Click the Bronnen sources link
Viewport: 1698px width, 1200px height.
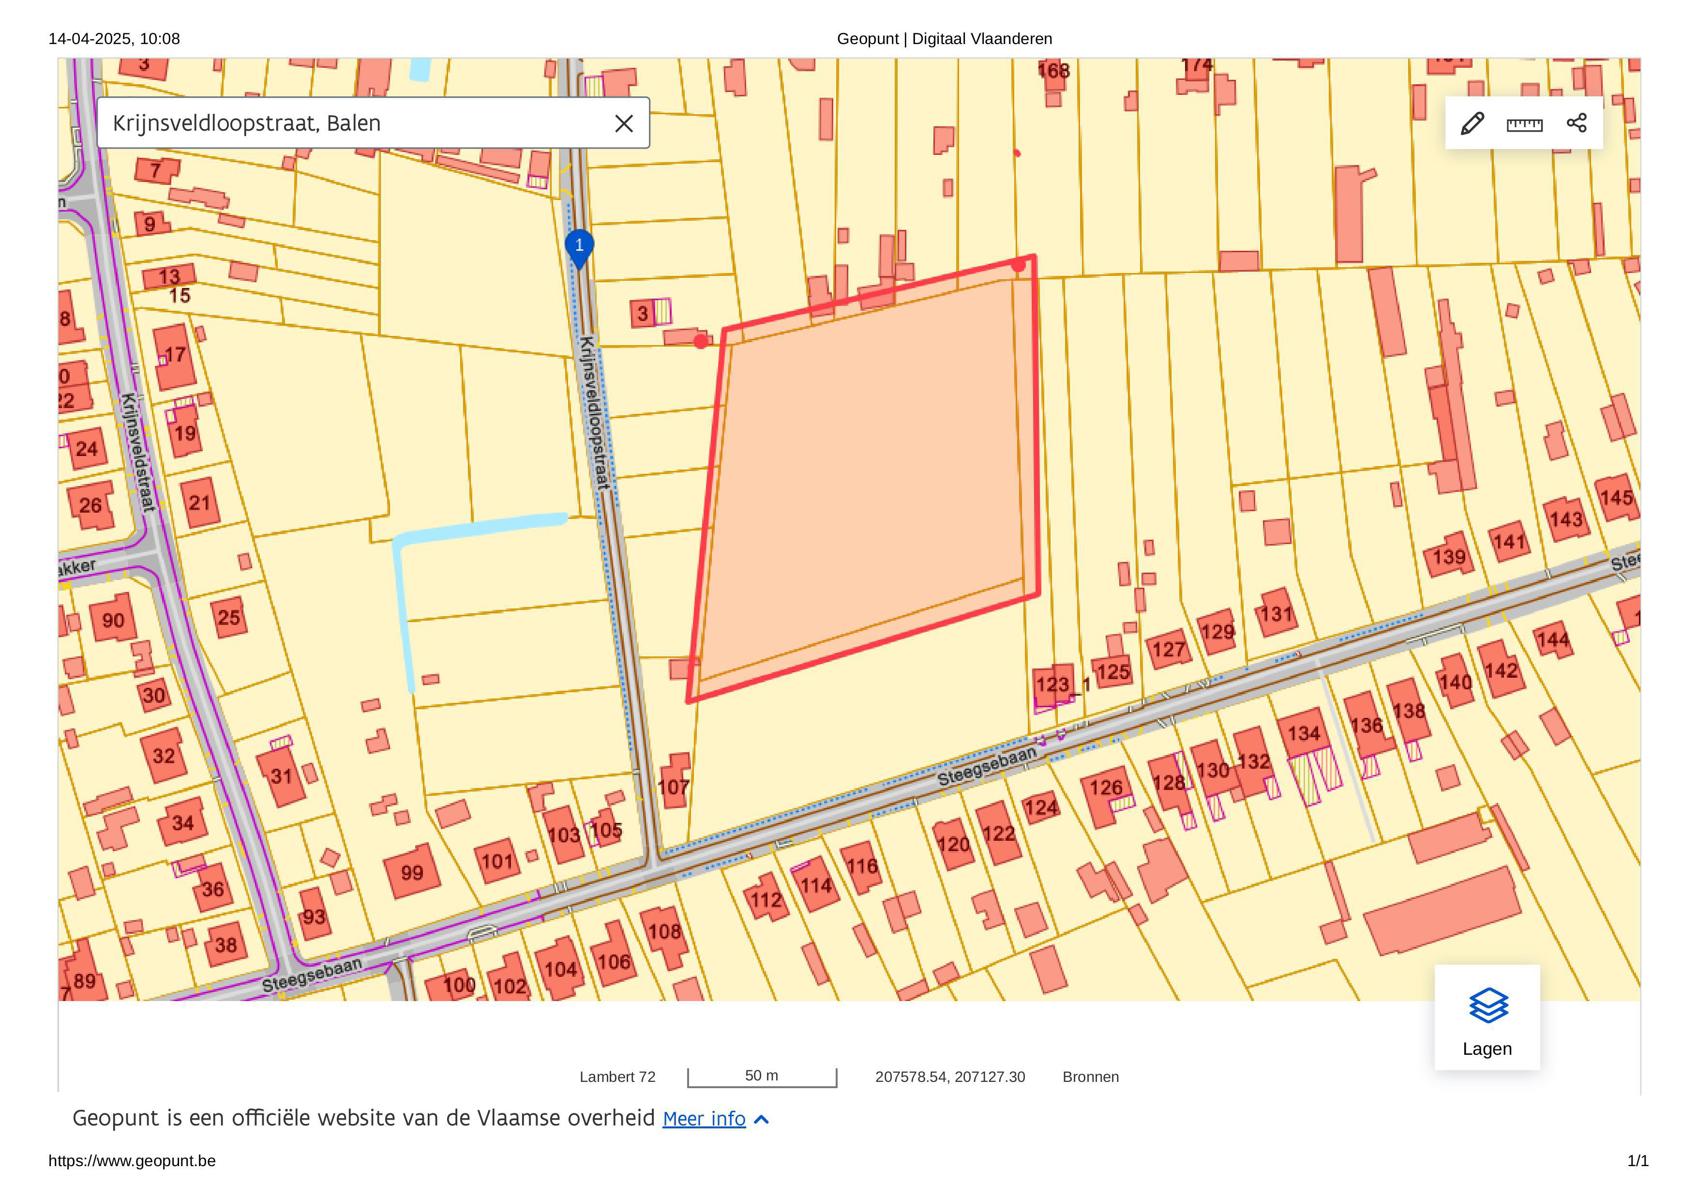click(x=1090, y=1077)
